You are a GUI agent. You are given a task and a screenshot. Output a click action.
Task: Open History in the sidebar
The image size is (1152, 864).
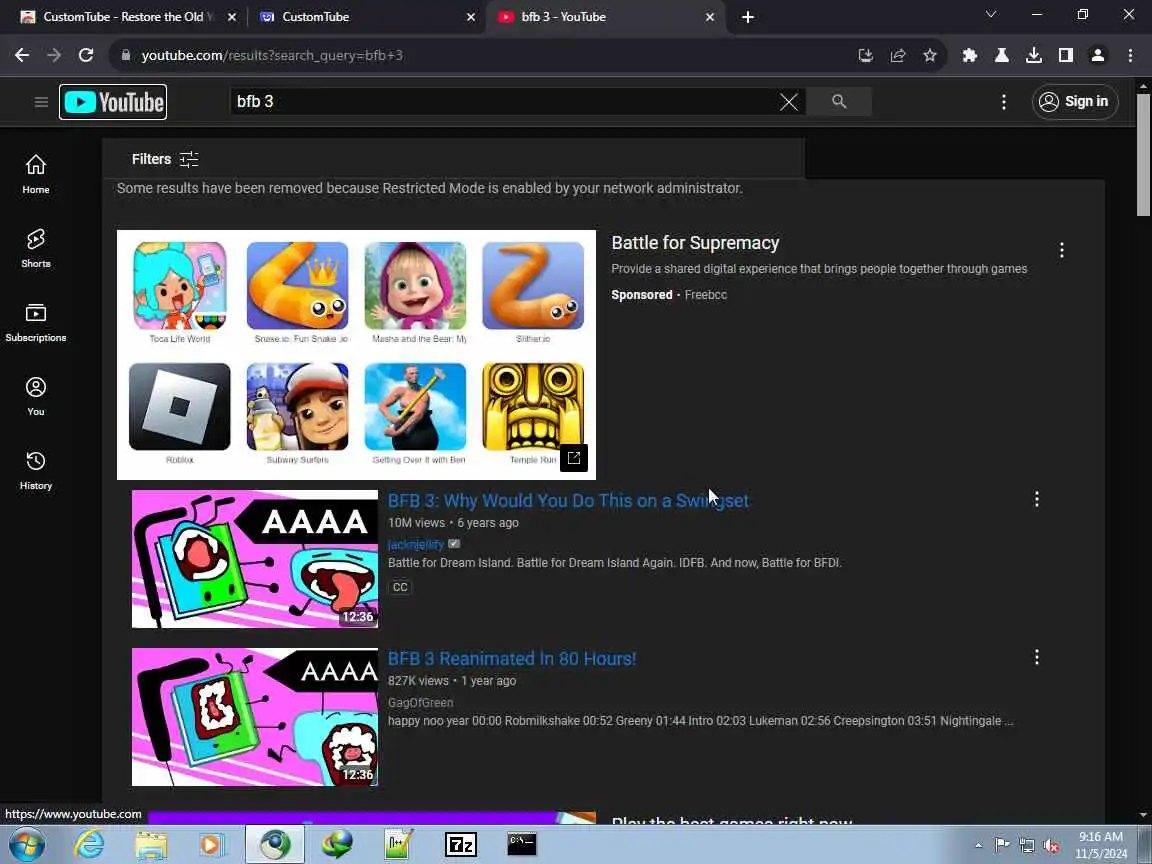point(35,471)
